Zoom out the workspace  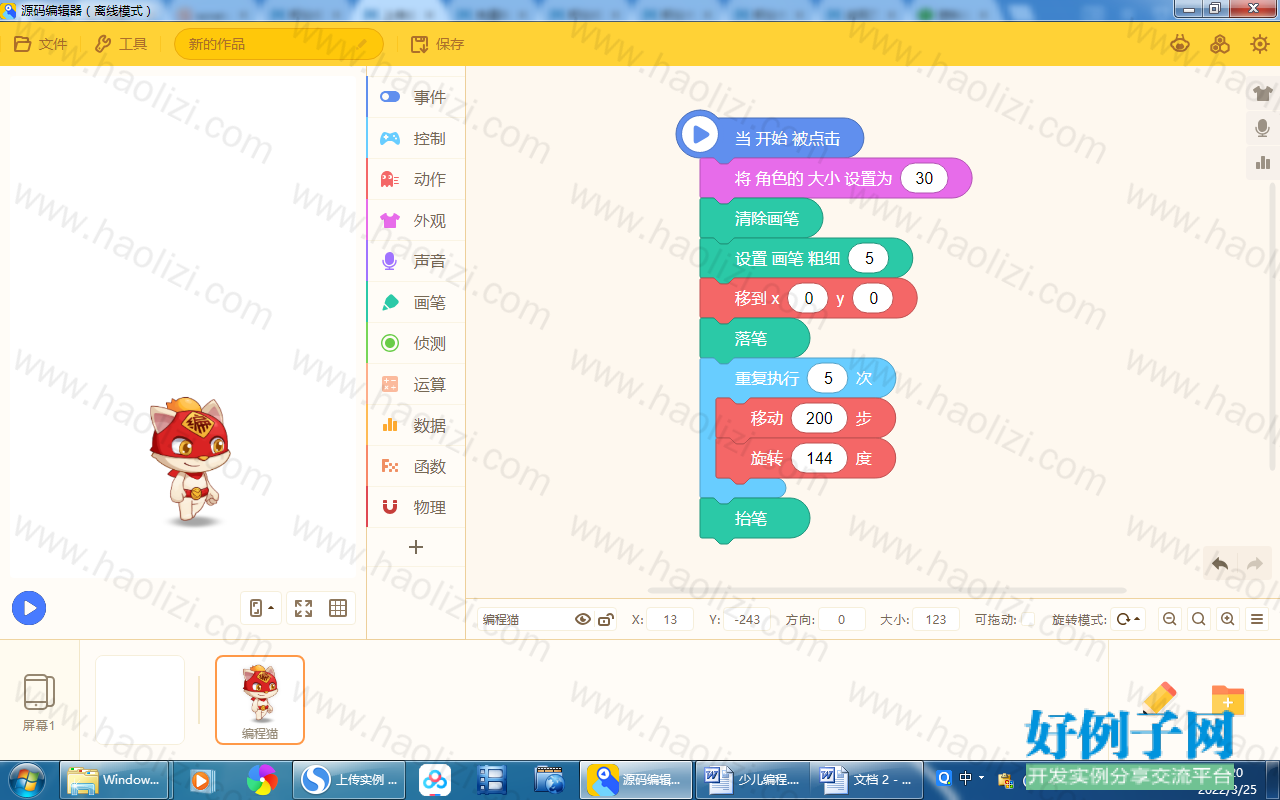pyautogui.click(x=1169, y=619)
